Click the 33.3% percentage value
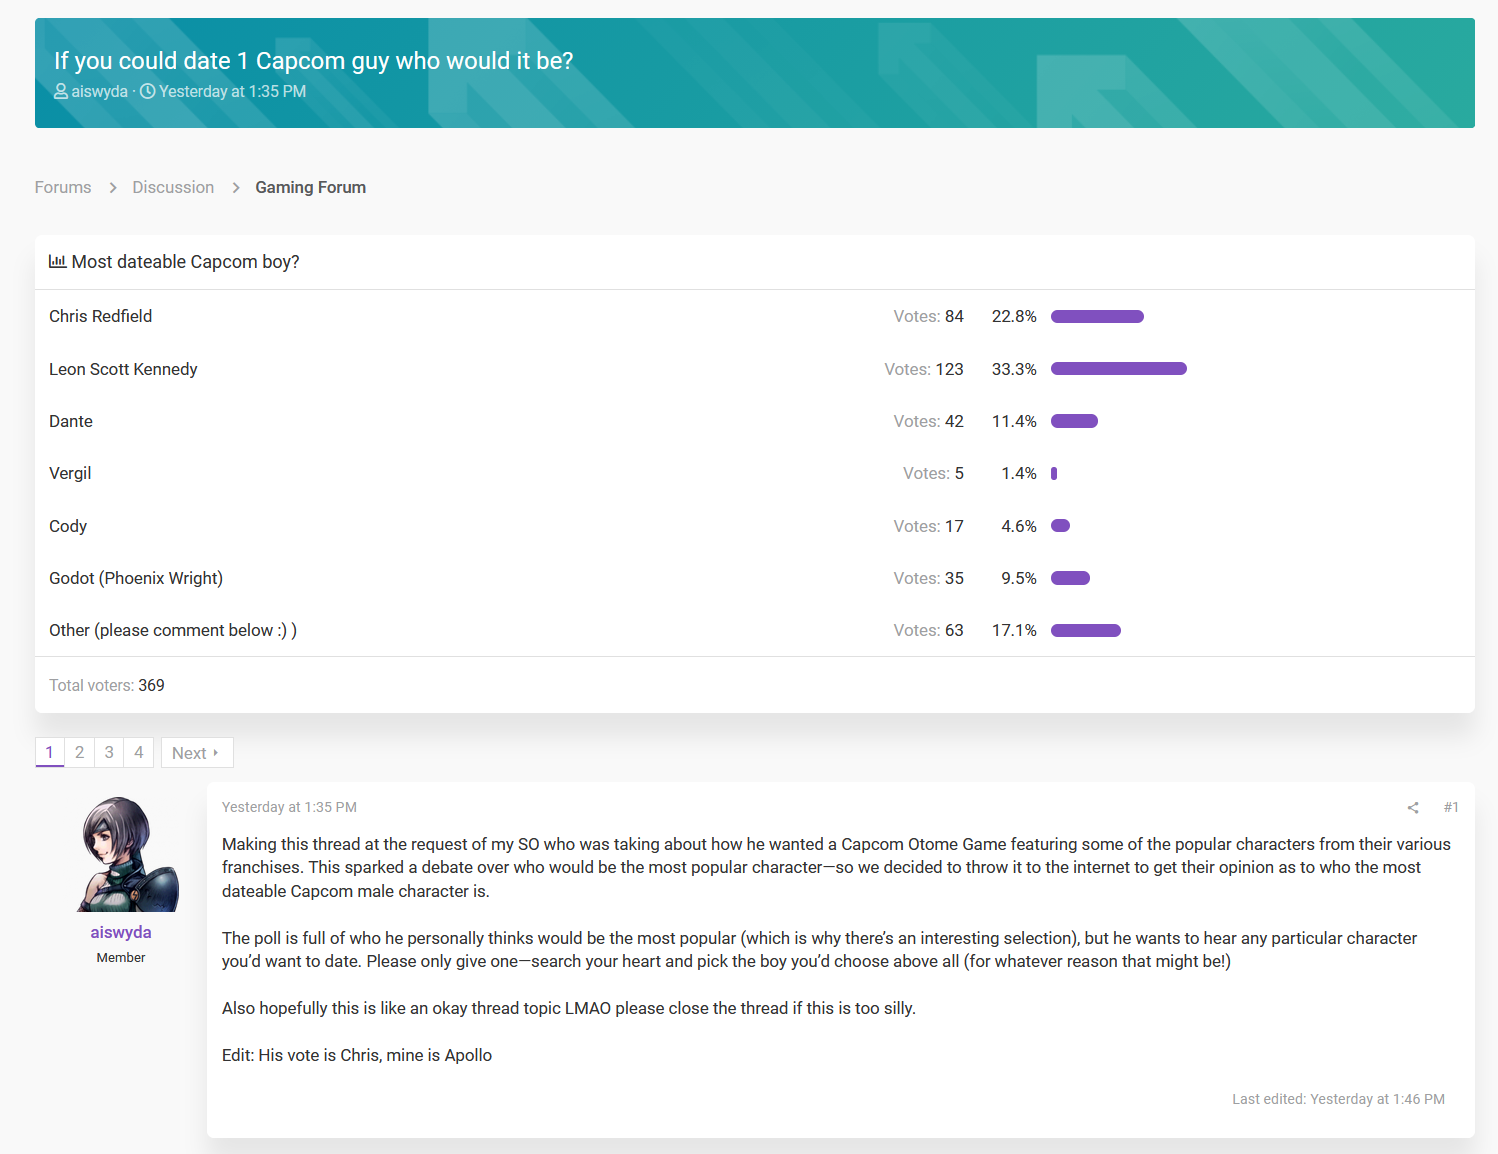 tap(1014, 369)
